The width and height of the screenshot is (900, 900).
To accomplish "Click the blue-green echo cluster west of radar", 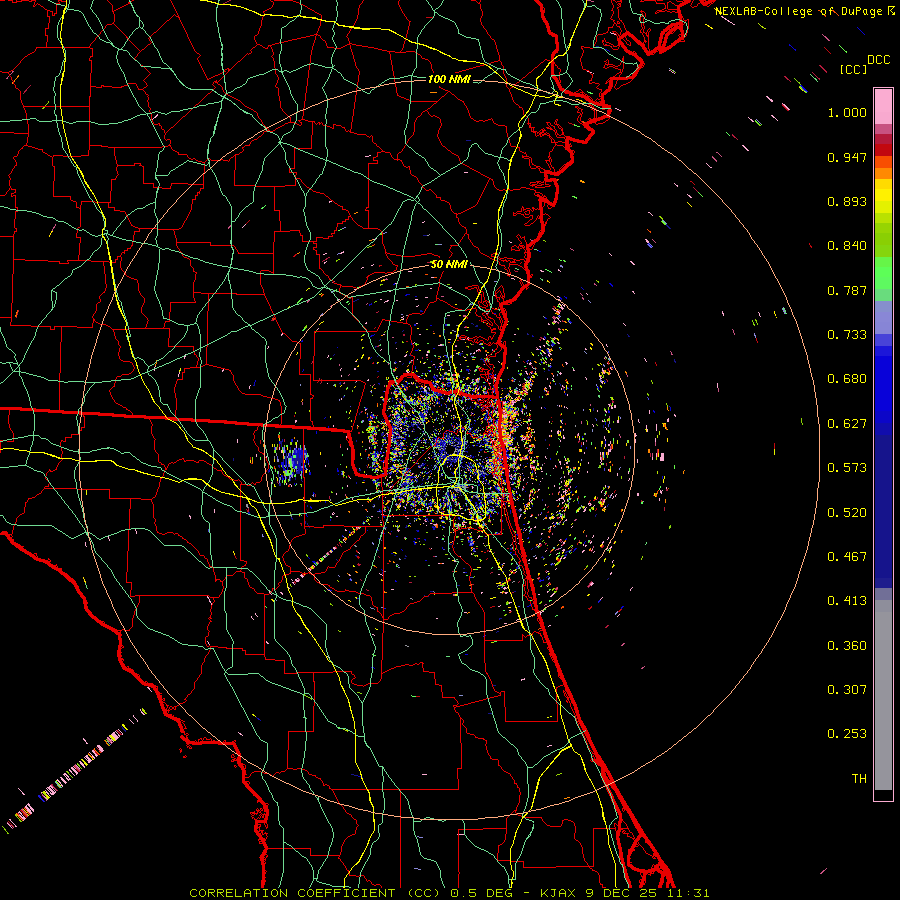I will (290, 461).
